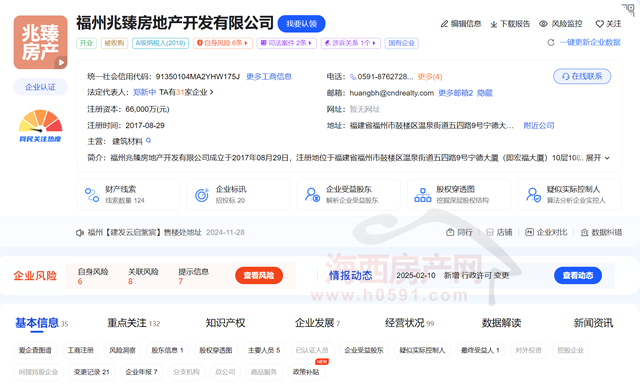Click 查看动态 blue button
The image size is (640, 388).
[x=578, y=275]
